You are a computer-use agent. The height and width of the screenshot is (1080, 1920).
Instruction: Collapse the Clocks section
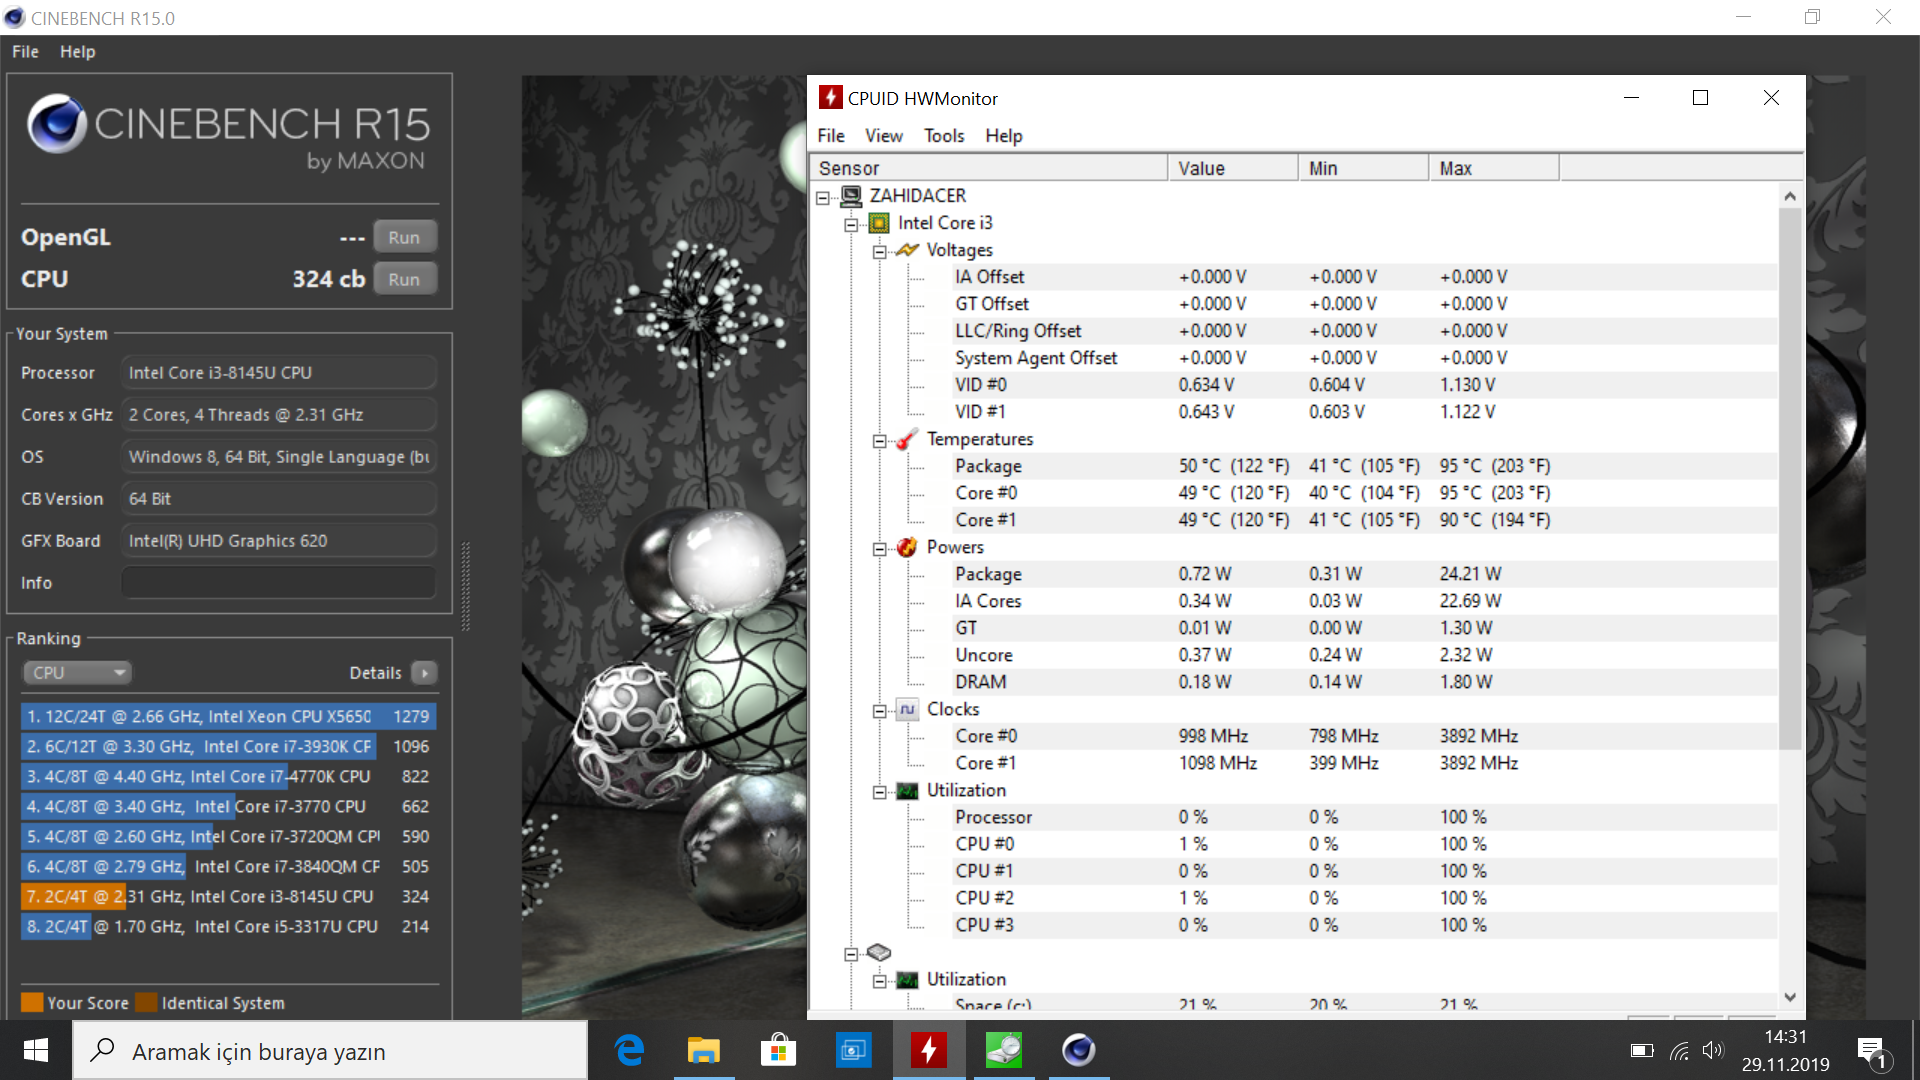point(879,711)
